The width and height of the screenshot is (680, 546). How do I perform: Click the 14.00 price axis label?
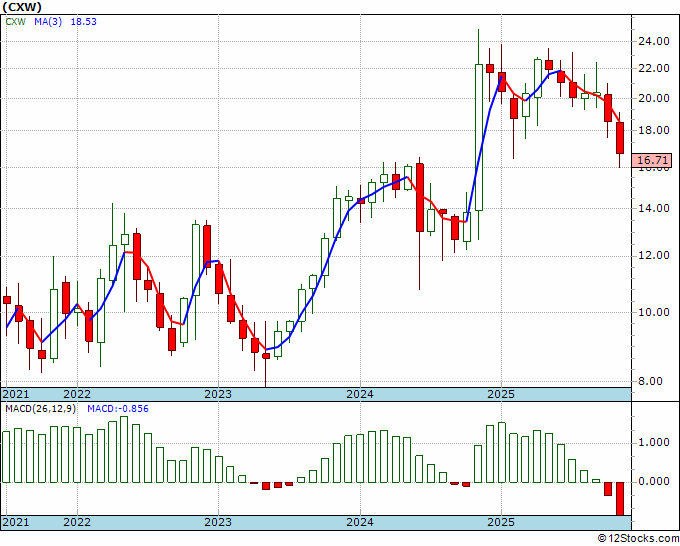(654, 209)
